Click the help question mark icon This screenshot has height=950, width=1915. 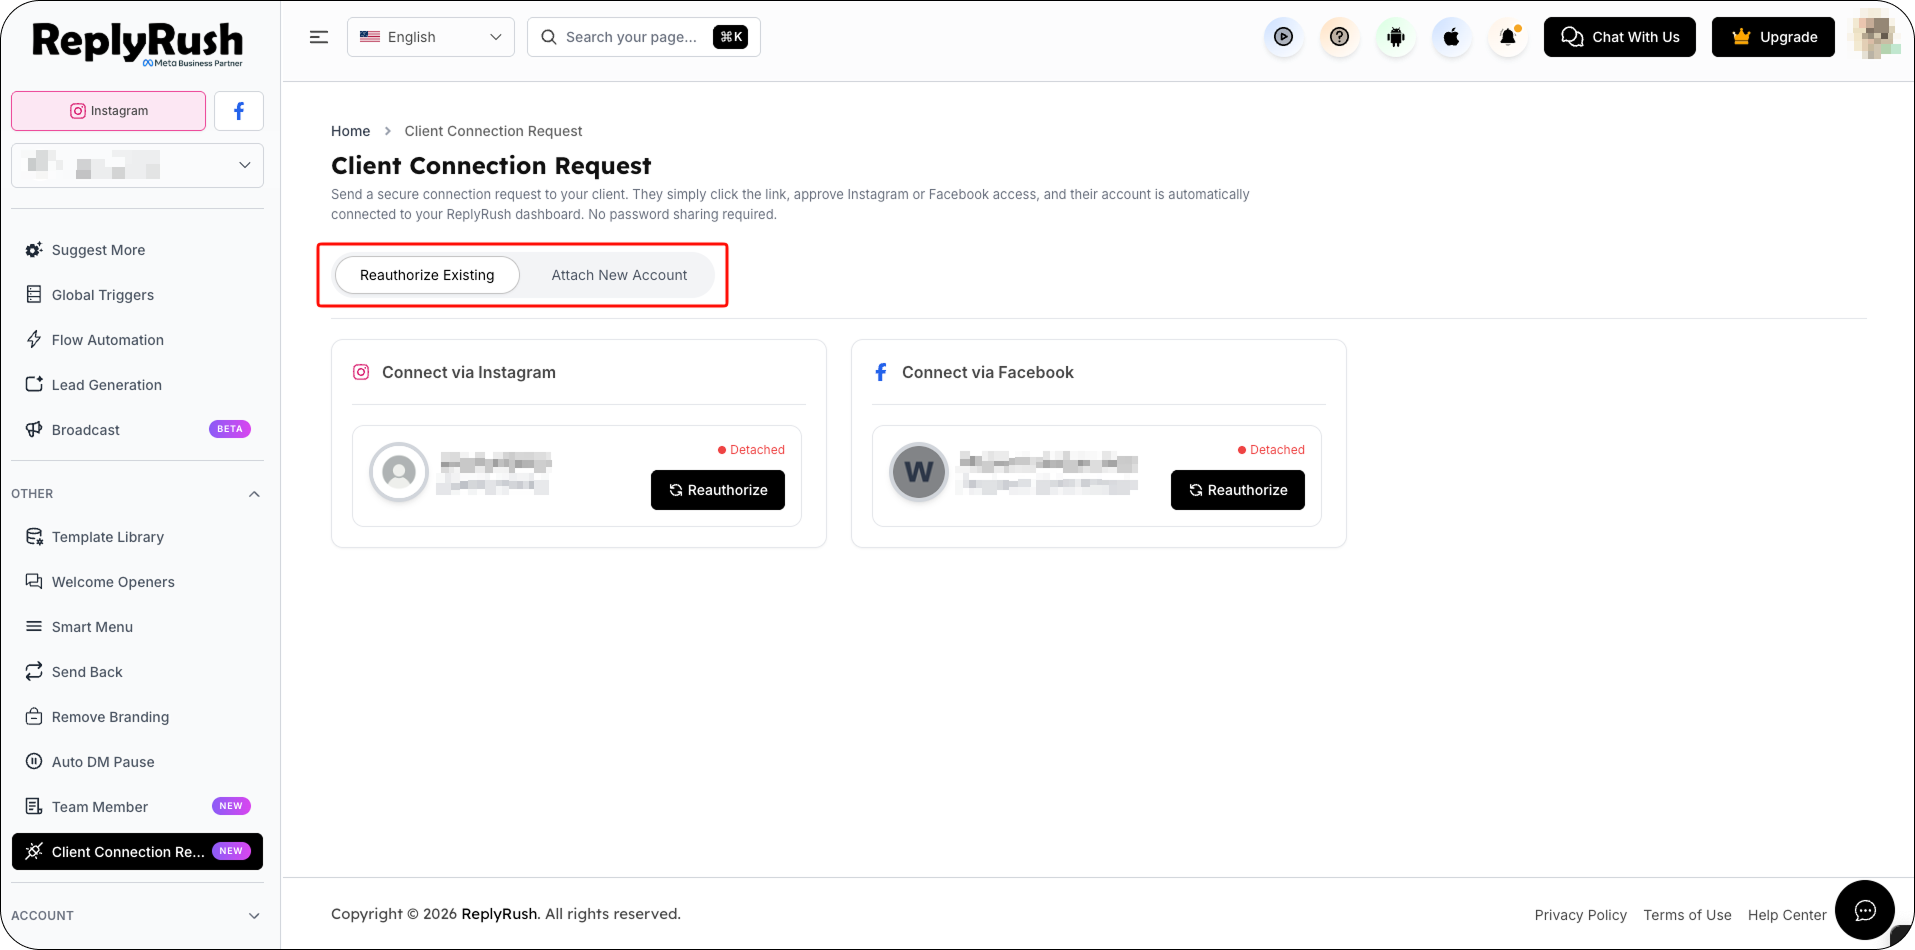tap(1340, 37)
